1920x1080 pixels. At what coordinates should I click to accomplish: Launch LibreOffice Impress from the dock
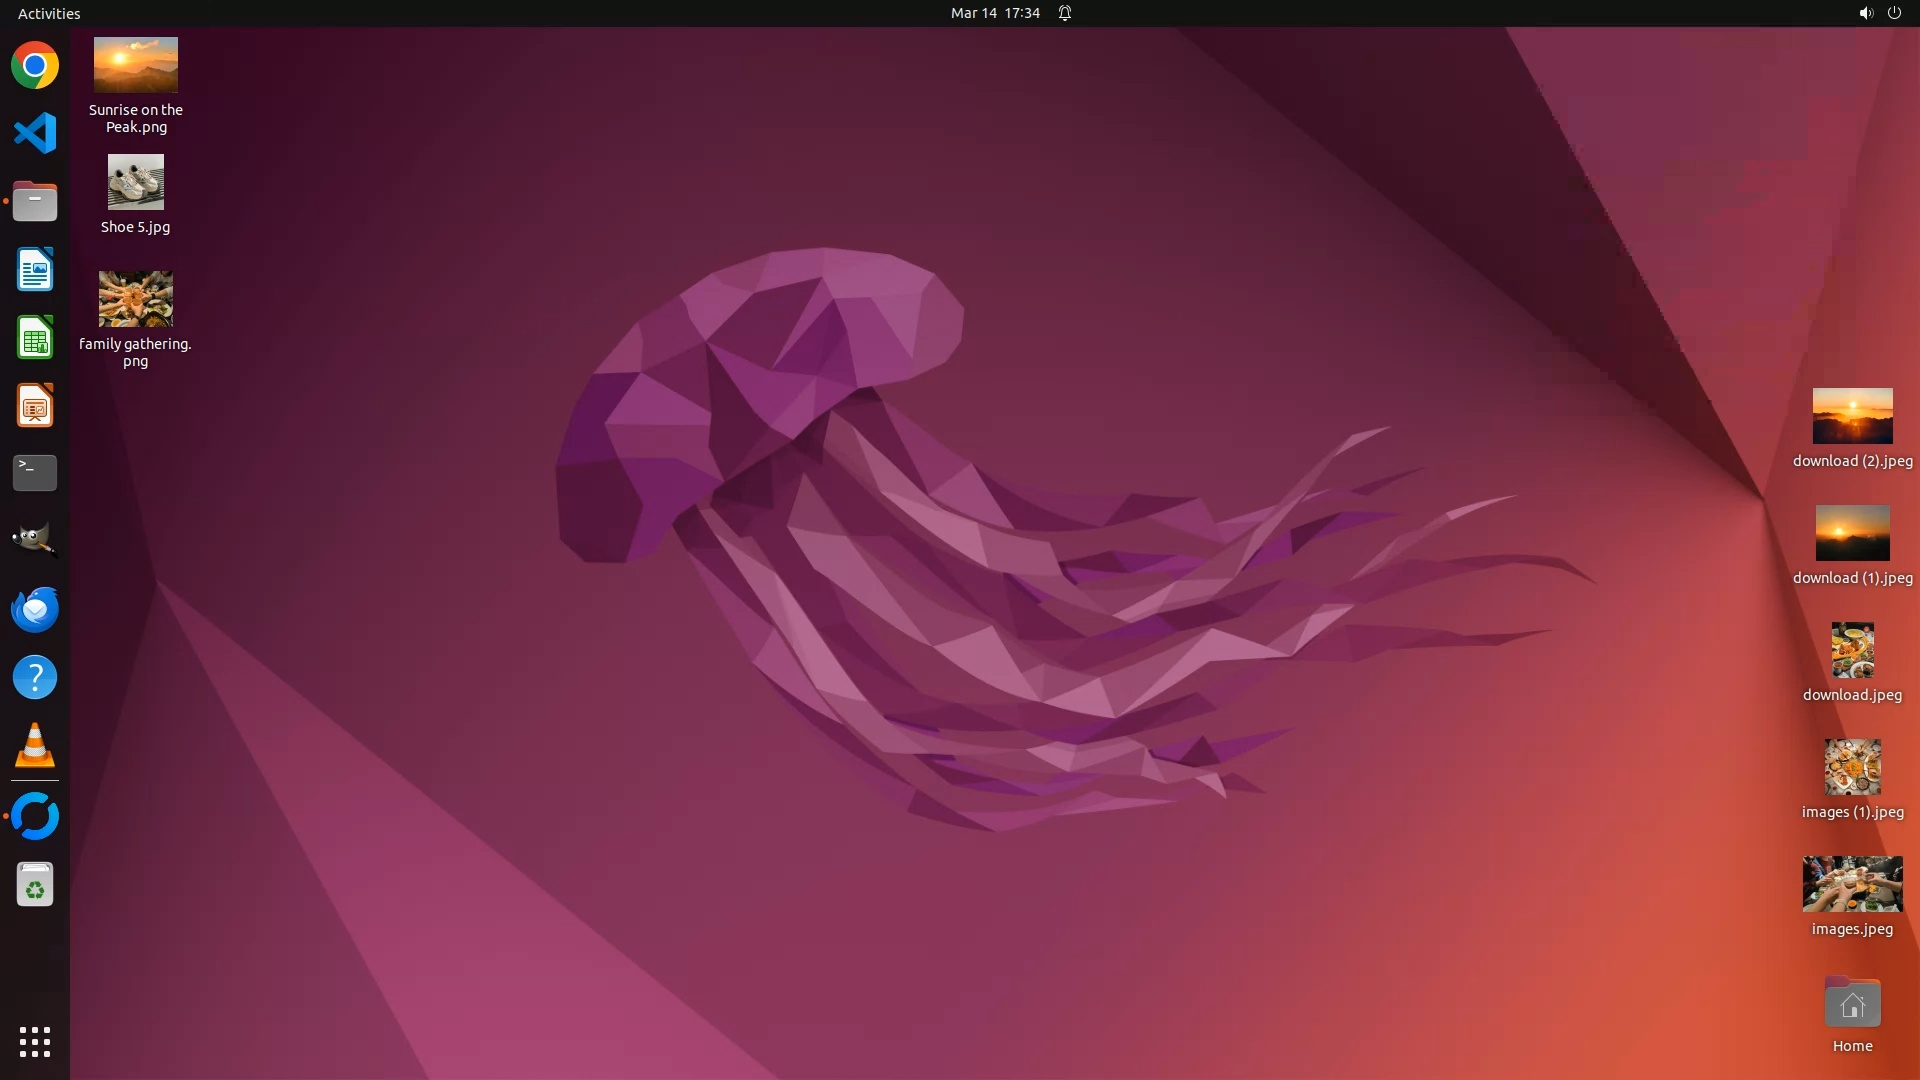point(35,406)
